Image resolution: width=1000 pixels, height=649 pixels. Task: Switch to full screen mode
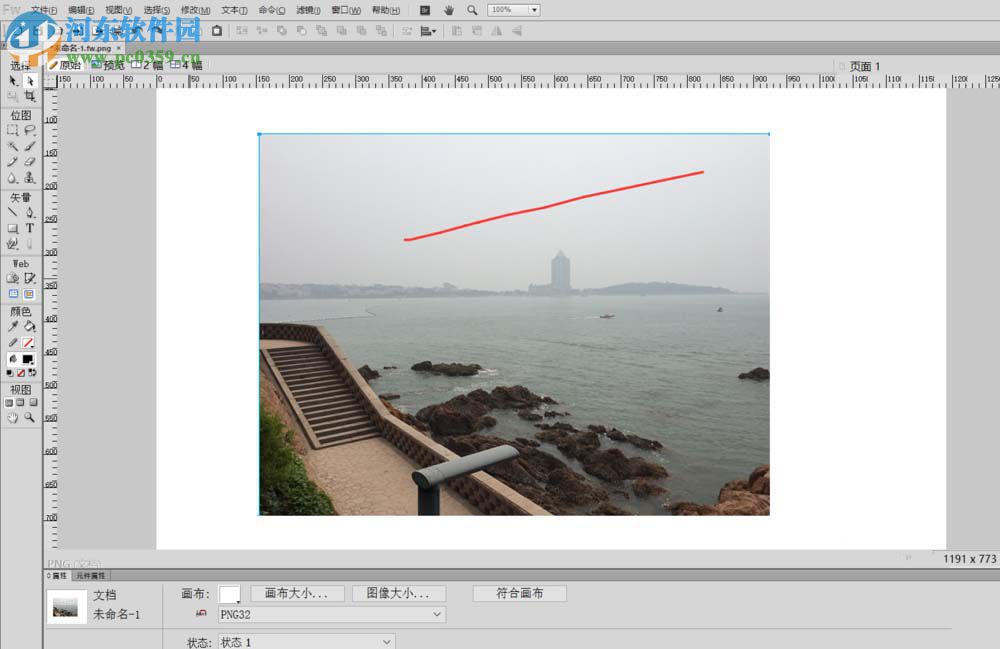click(33, 403)
